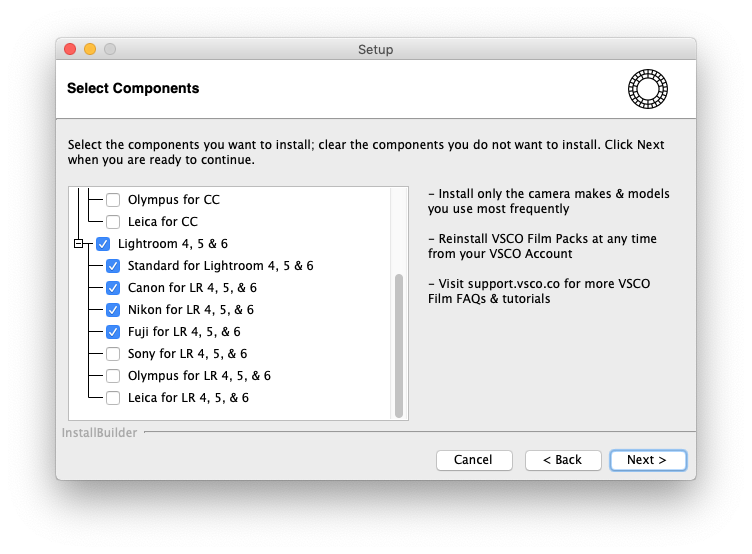Select the Leica for CC tree item label
This screenshot has height=554, width=752.
coord(162,222)
